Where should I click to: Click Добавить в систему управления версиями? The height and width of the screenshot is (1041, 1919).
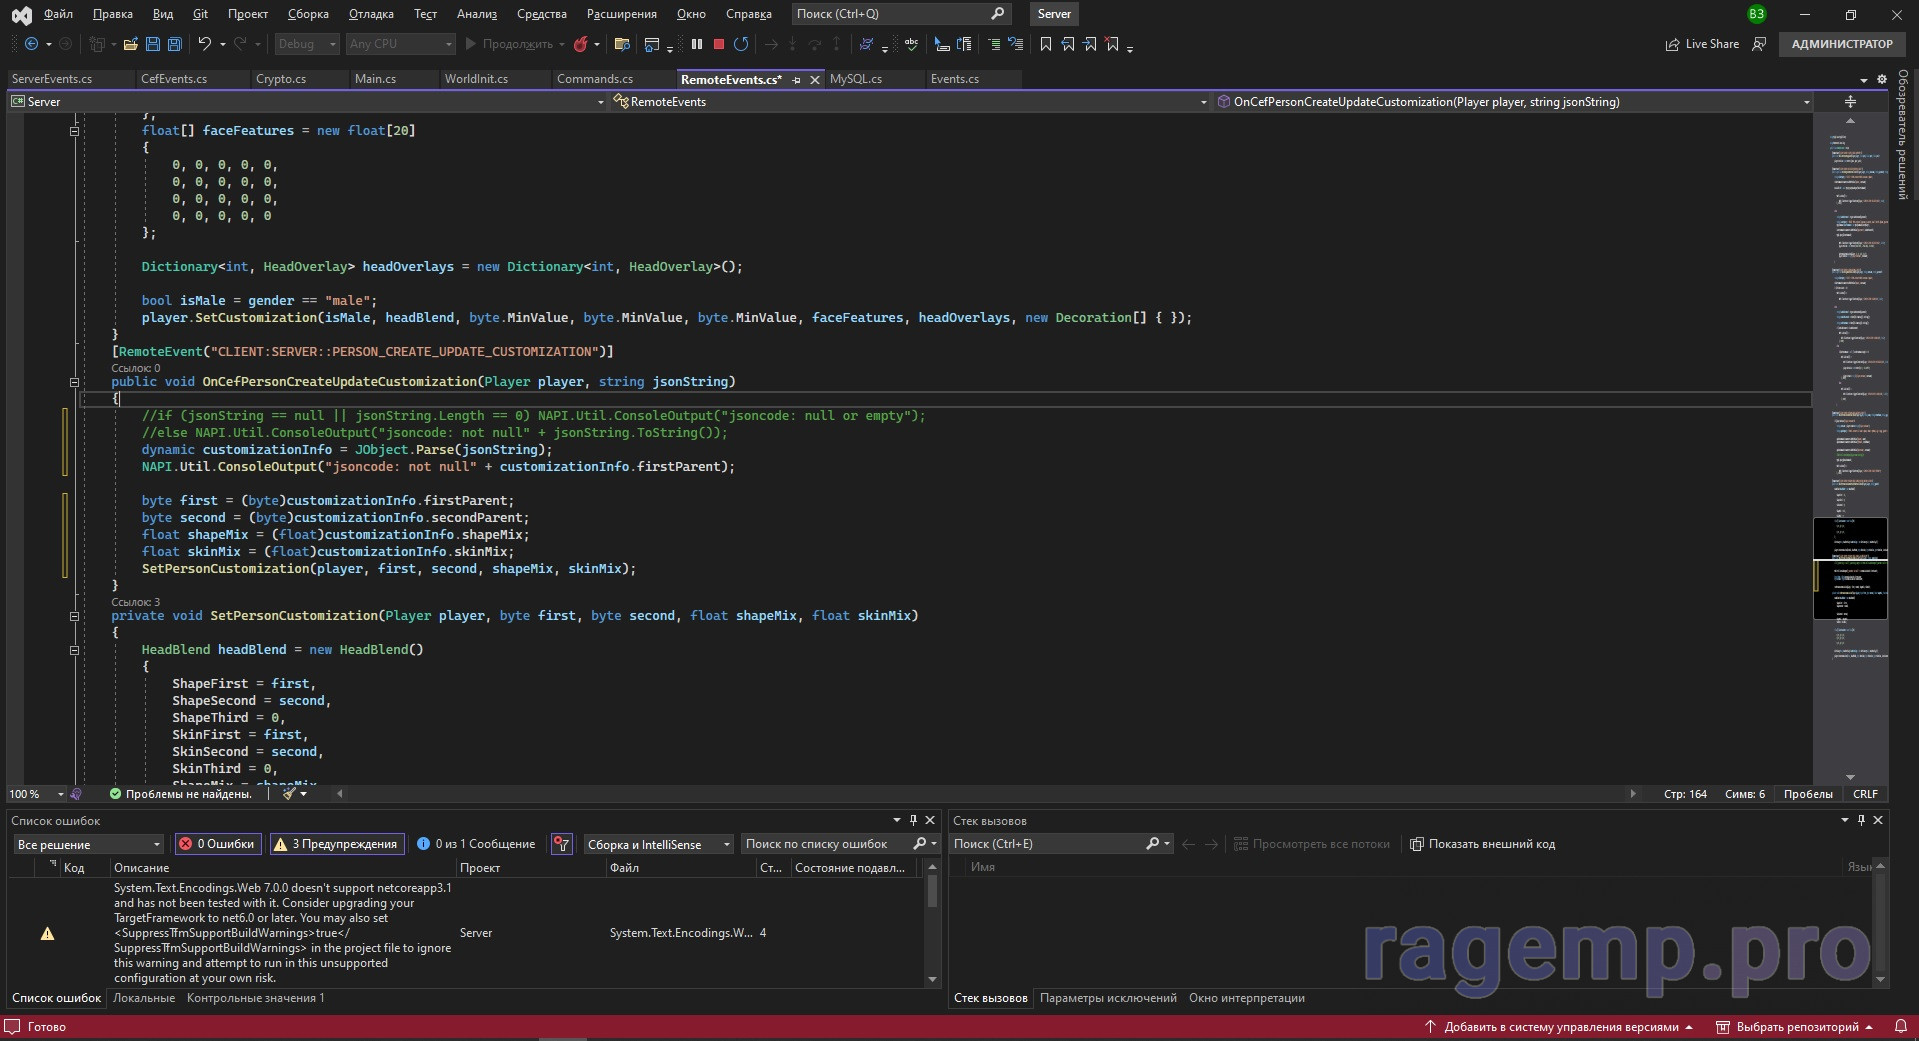coord(1558,1026)
